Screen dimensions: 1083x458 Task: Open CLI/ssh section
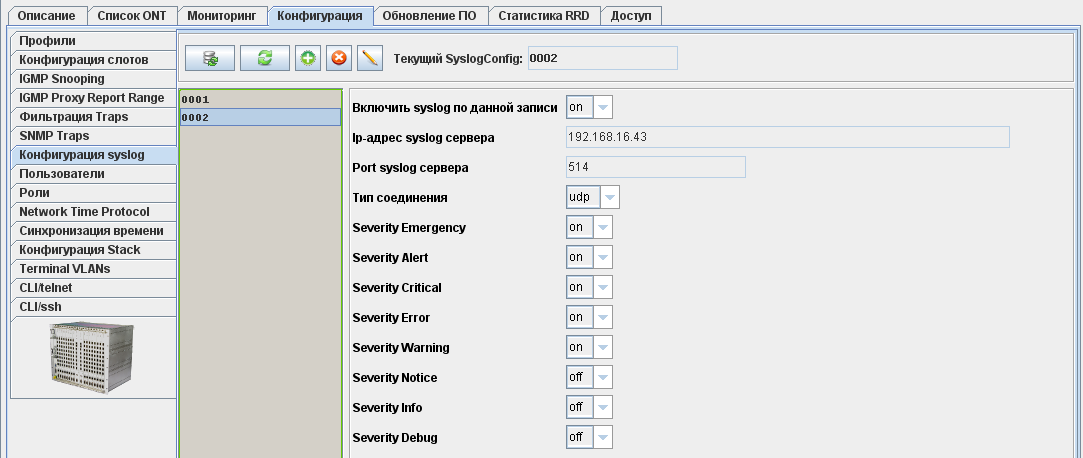click(94, 307)
